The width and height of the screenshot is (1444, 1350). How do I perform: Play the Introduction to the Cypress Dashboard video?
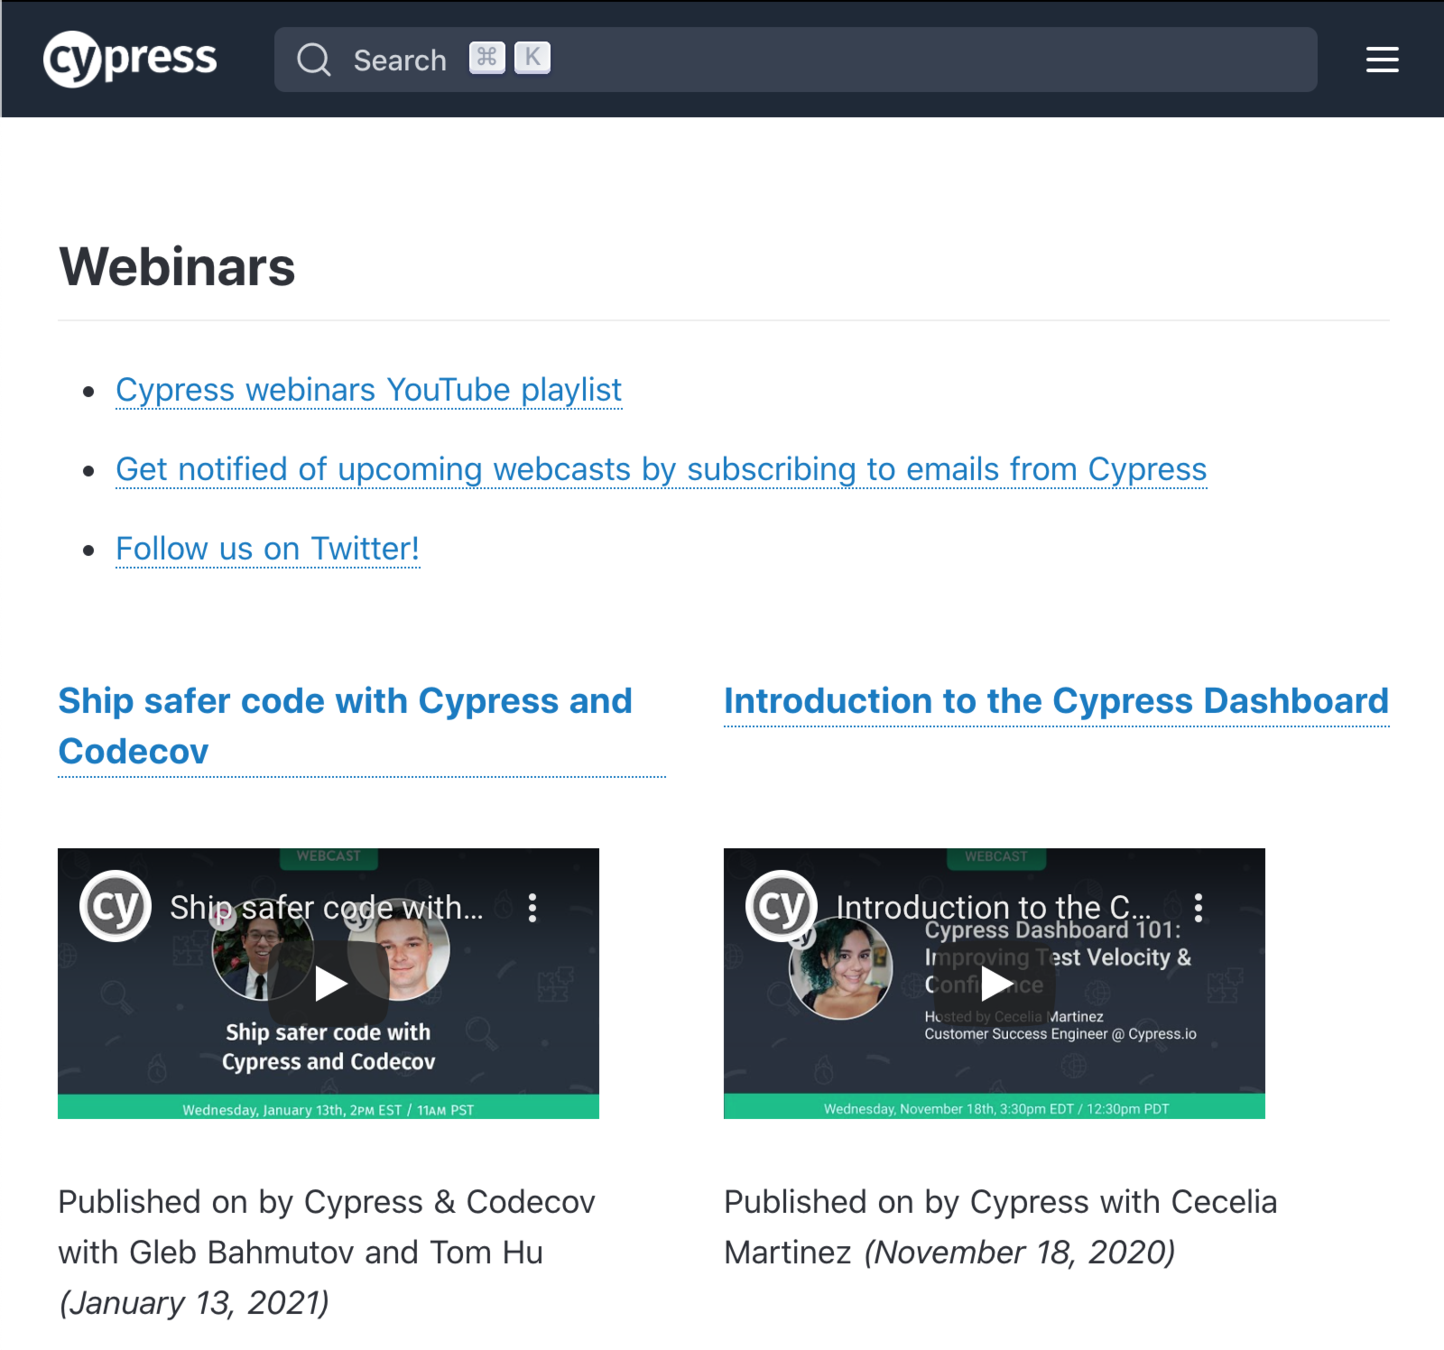click(x=995, y=983)
